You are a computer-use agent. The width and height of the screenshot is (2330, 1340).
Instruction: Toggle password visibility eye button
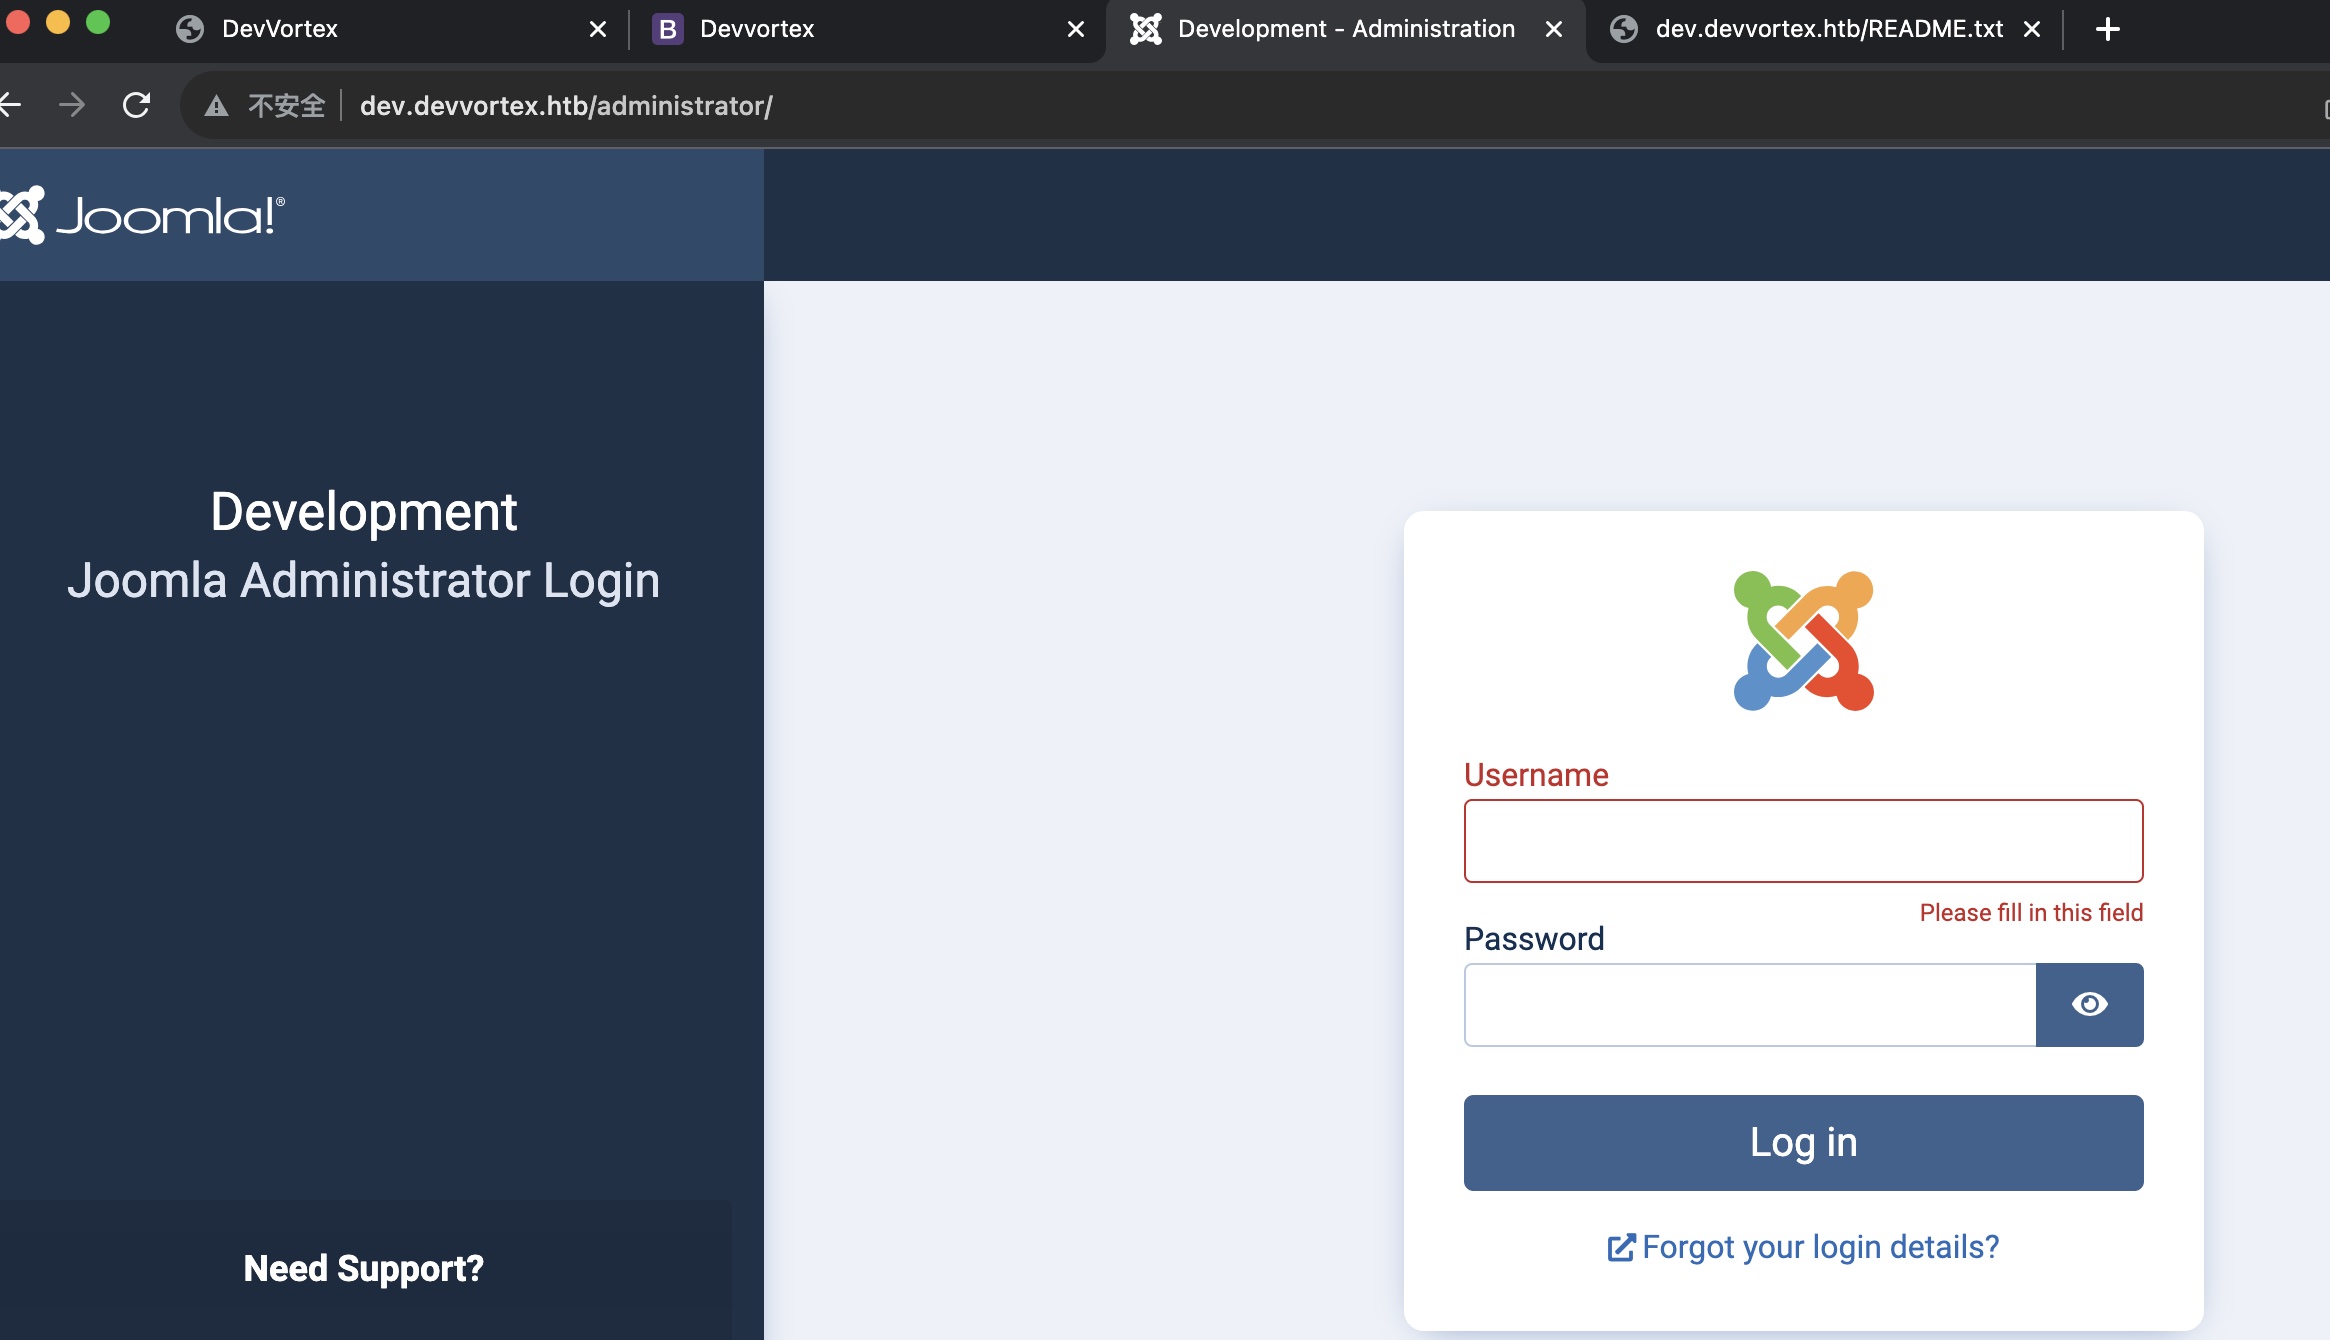2089,1004
